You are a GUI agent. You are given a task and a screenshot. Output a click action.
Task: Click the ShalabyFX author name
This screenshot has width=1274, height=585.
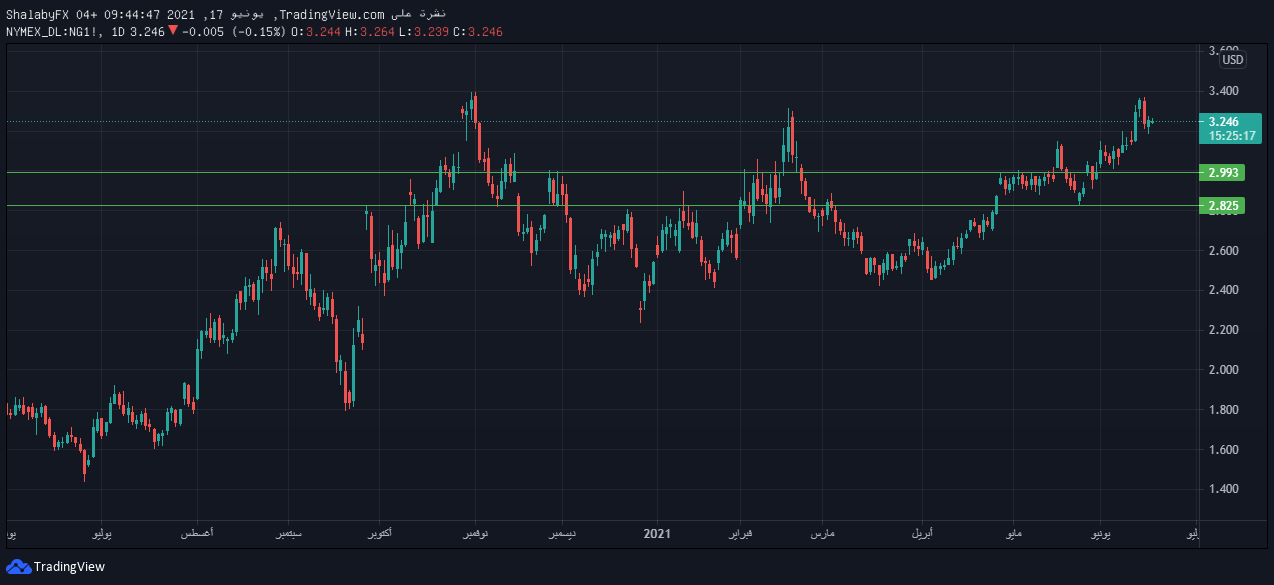(x=37, y=14)
